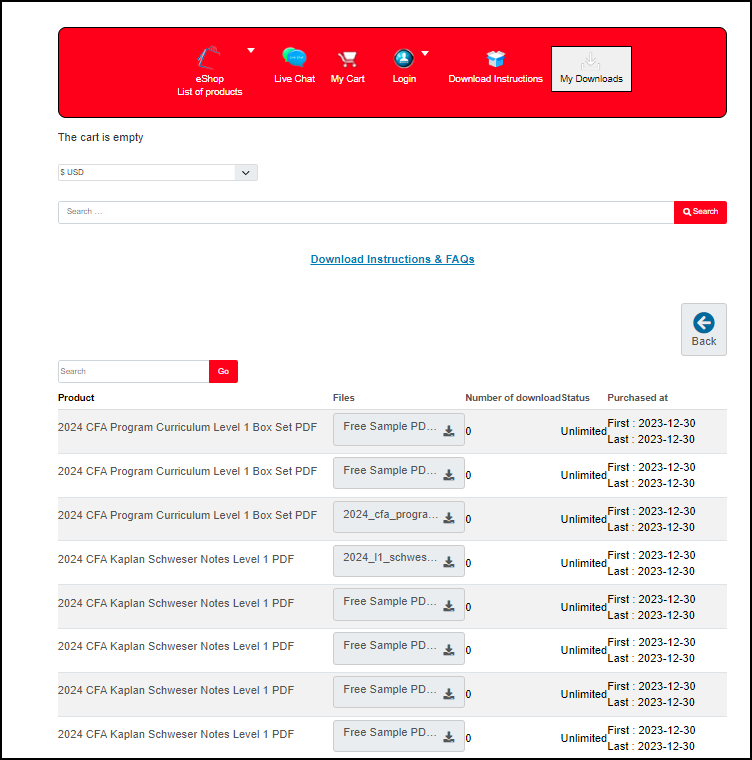The height and width of the screenshot is (760, 752).
Task: Click the main site search field
Action: click(x=365, y=212)
